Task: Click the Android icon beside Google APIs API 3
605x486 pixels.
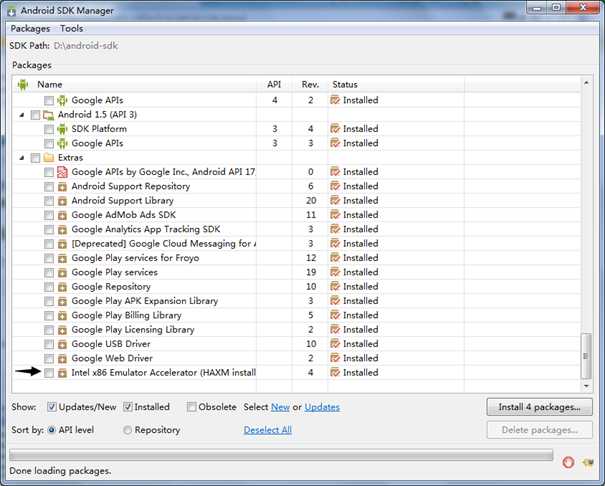Action: coord(62,143)
